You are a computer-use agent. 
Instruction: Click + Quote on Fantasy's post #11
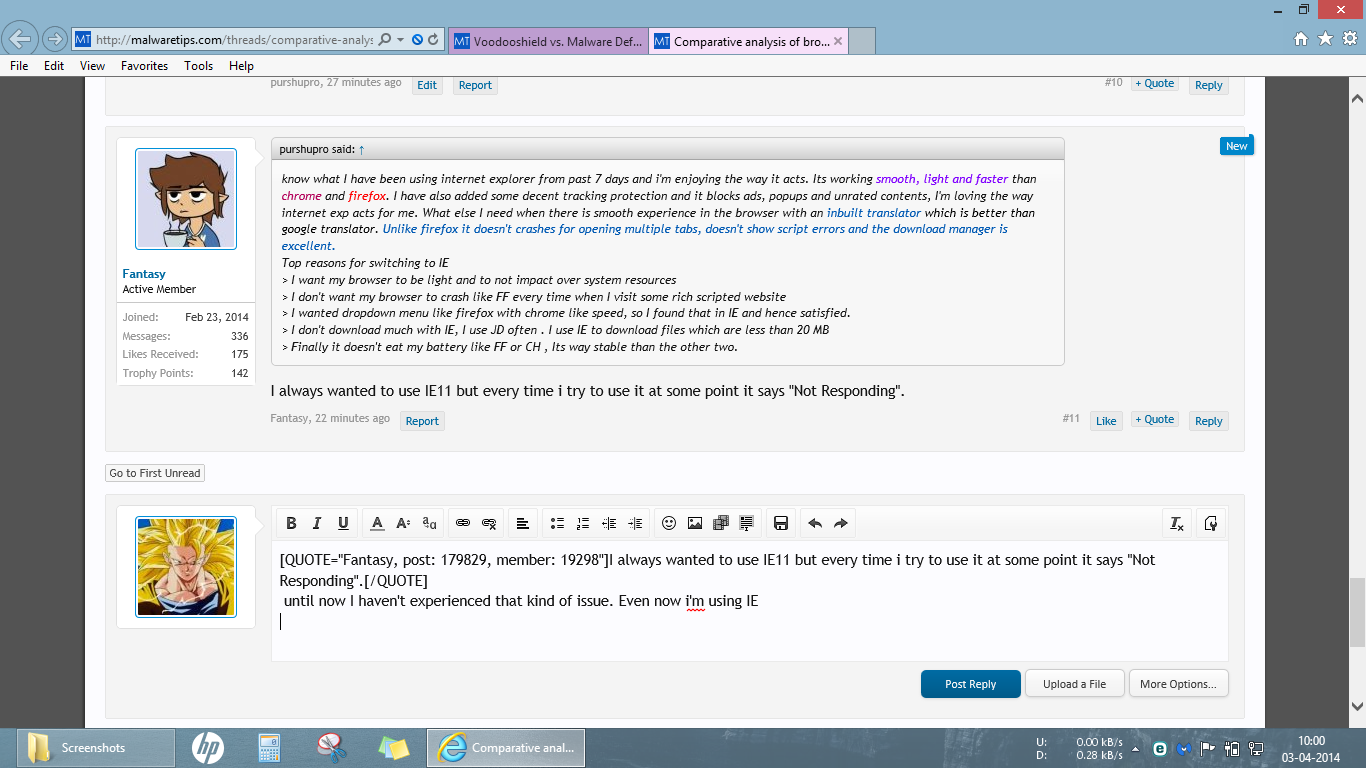point(1154,420)
